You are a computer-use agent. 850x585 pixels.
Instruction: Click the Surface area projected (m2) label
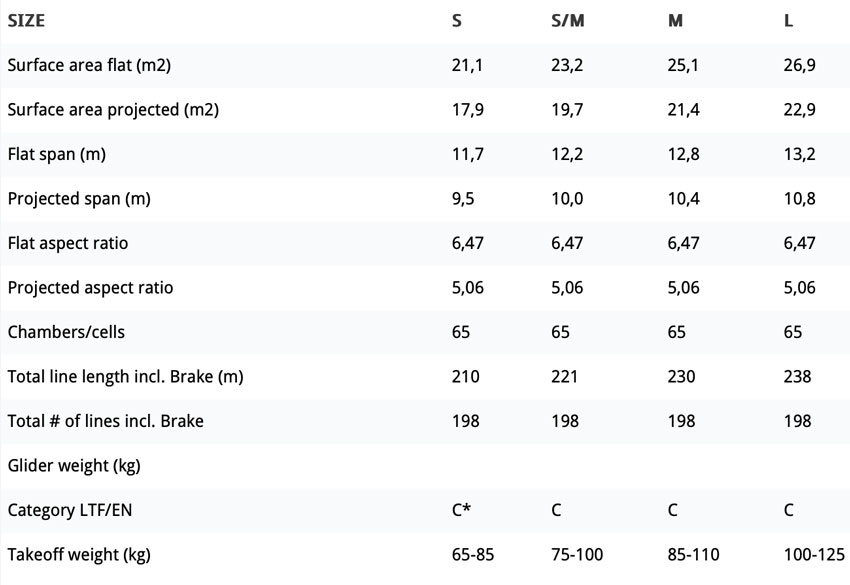point(113,110)
